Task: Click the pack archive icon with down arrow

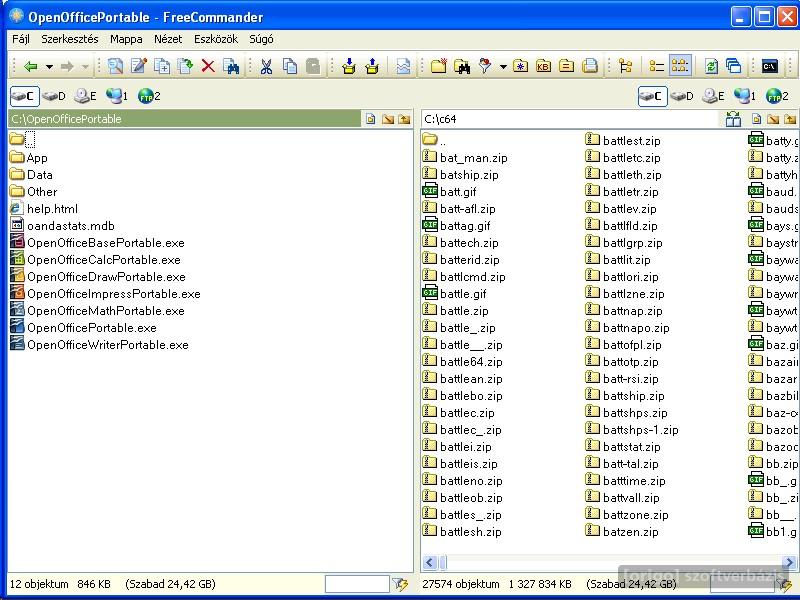Action: coord(349,66)
